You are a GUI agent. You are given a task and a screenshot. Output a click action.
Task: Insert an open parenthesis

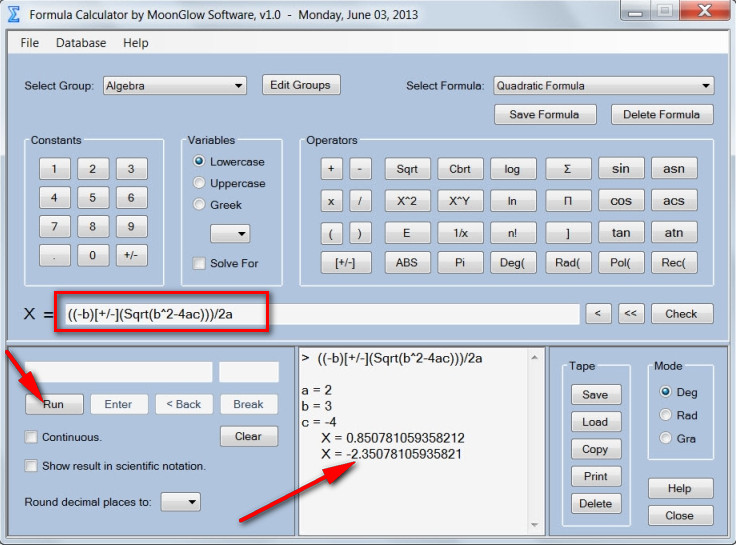(x=331, y=233)
